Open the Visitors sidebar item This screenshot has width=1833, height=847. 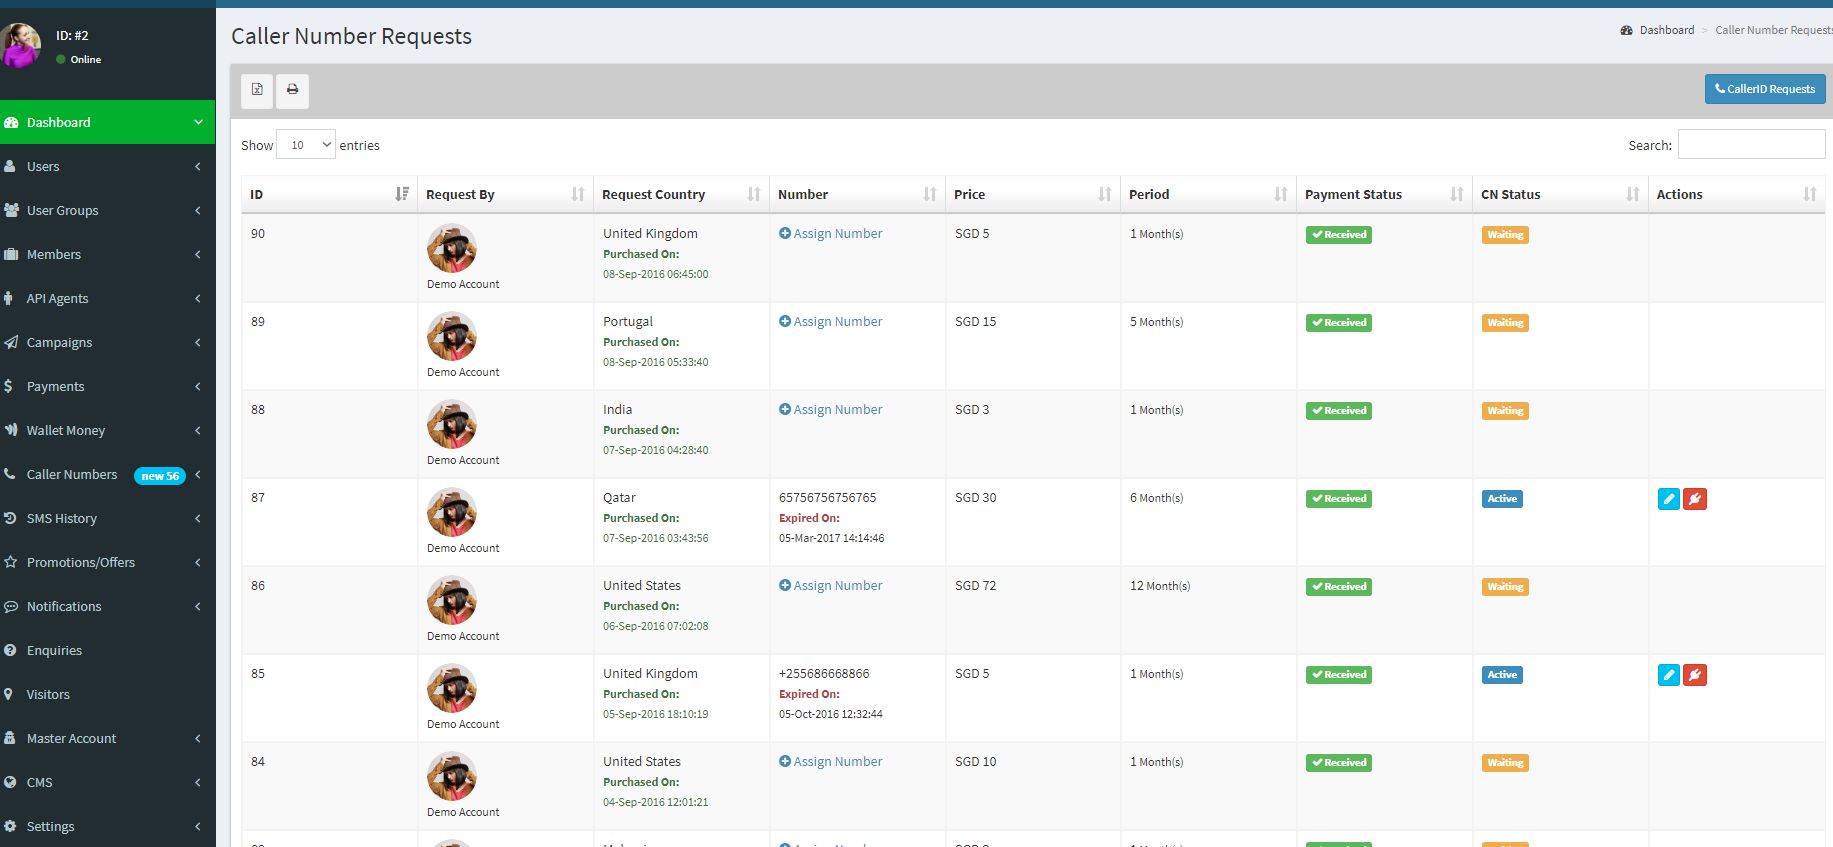coord(48,695)
